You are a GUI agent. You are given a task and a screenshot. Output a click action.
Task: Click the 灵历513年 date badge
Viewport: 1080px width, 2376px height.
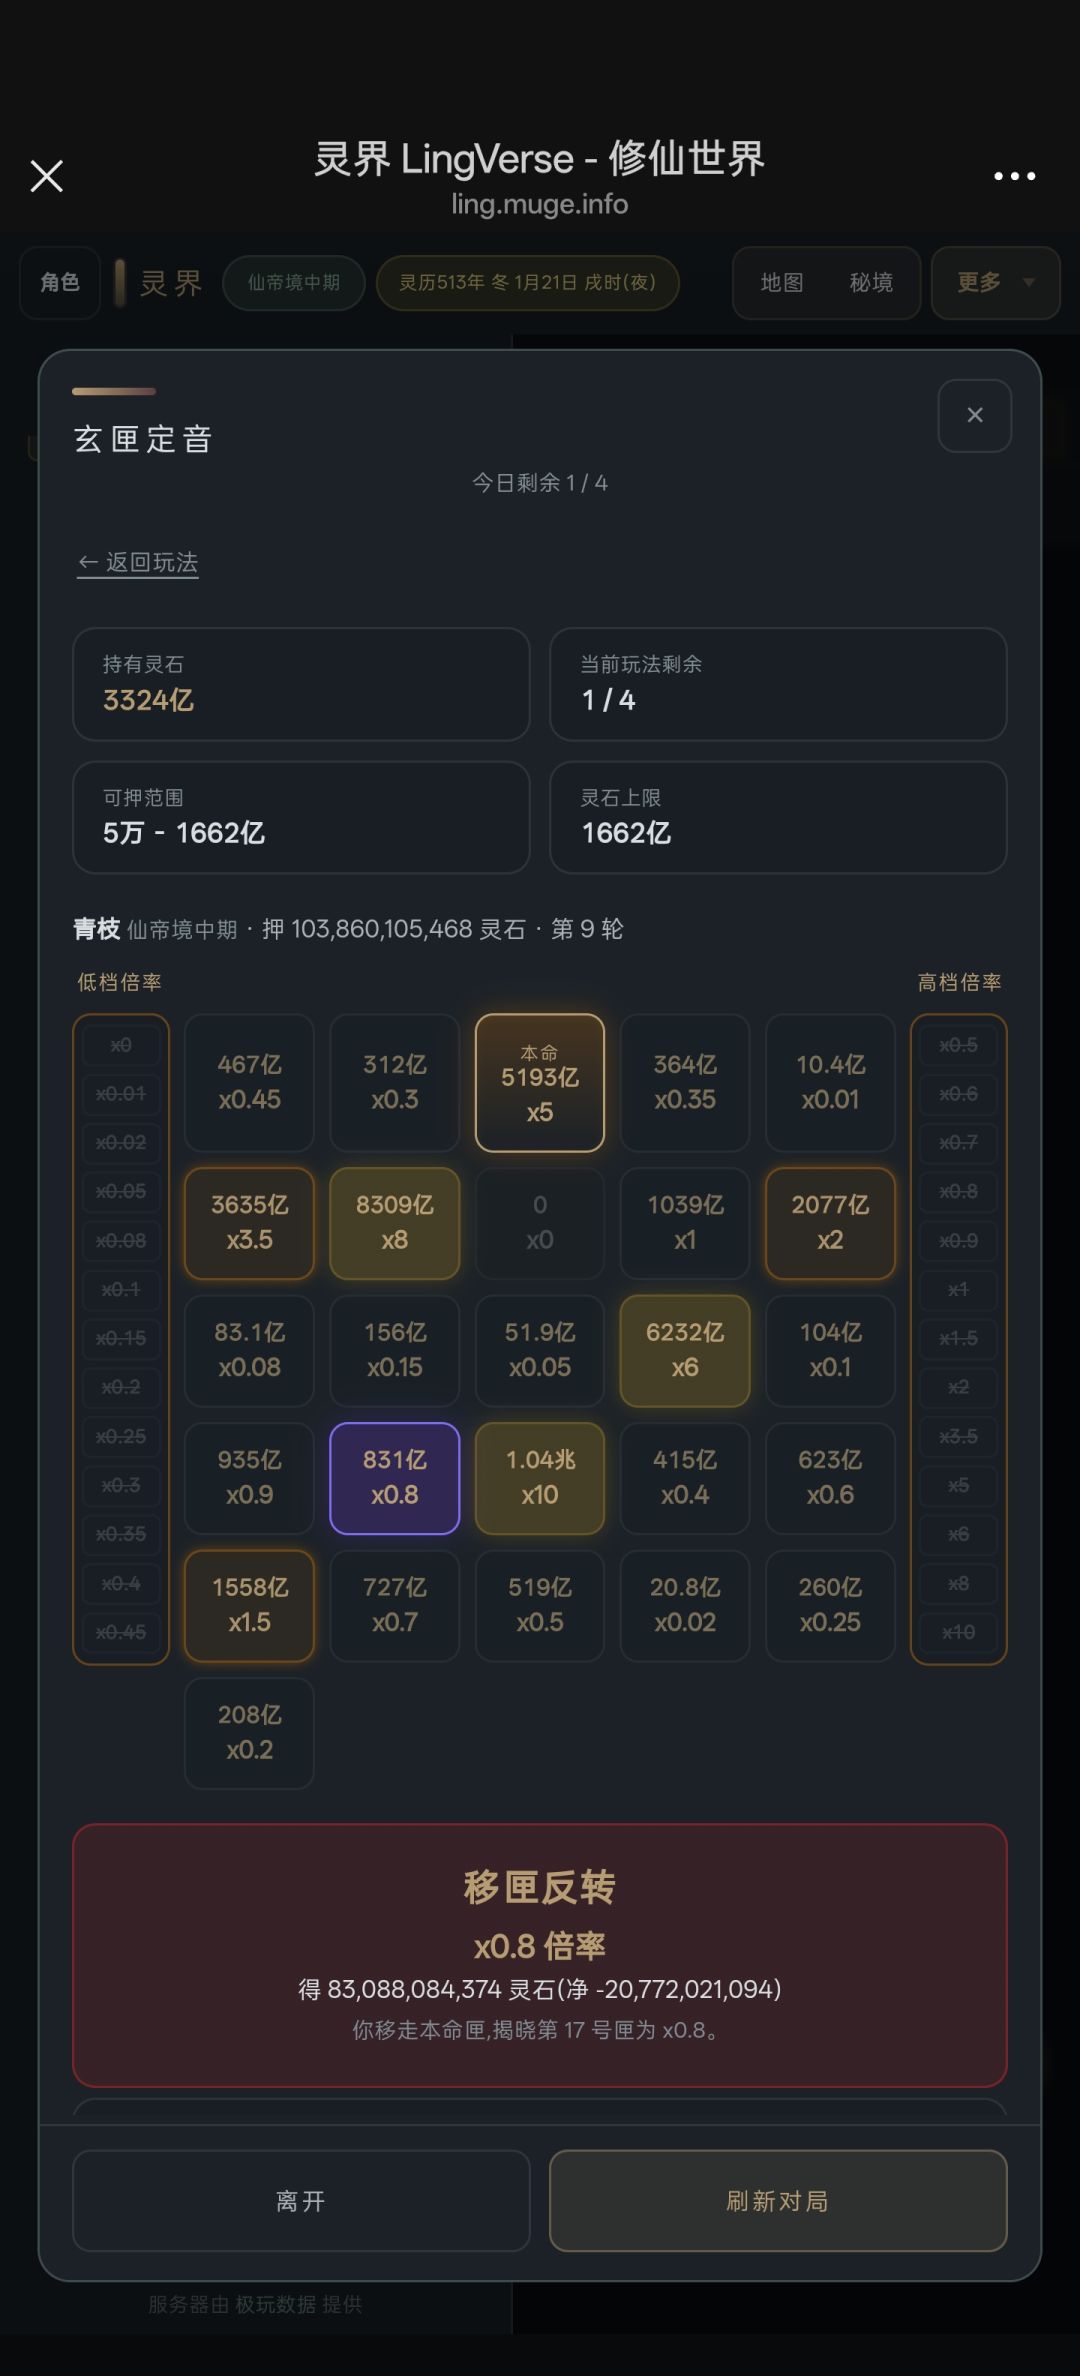click(528, 283)
